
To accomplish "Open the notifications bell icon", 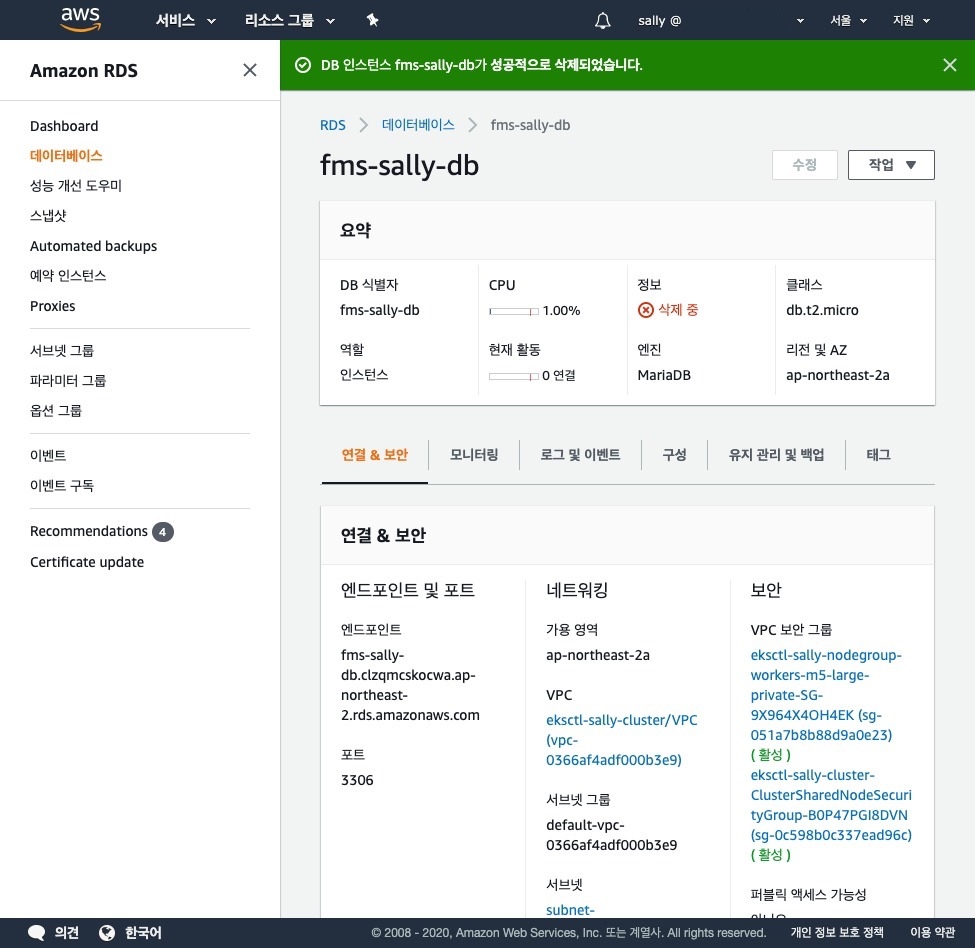I will point(602,20).
